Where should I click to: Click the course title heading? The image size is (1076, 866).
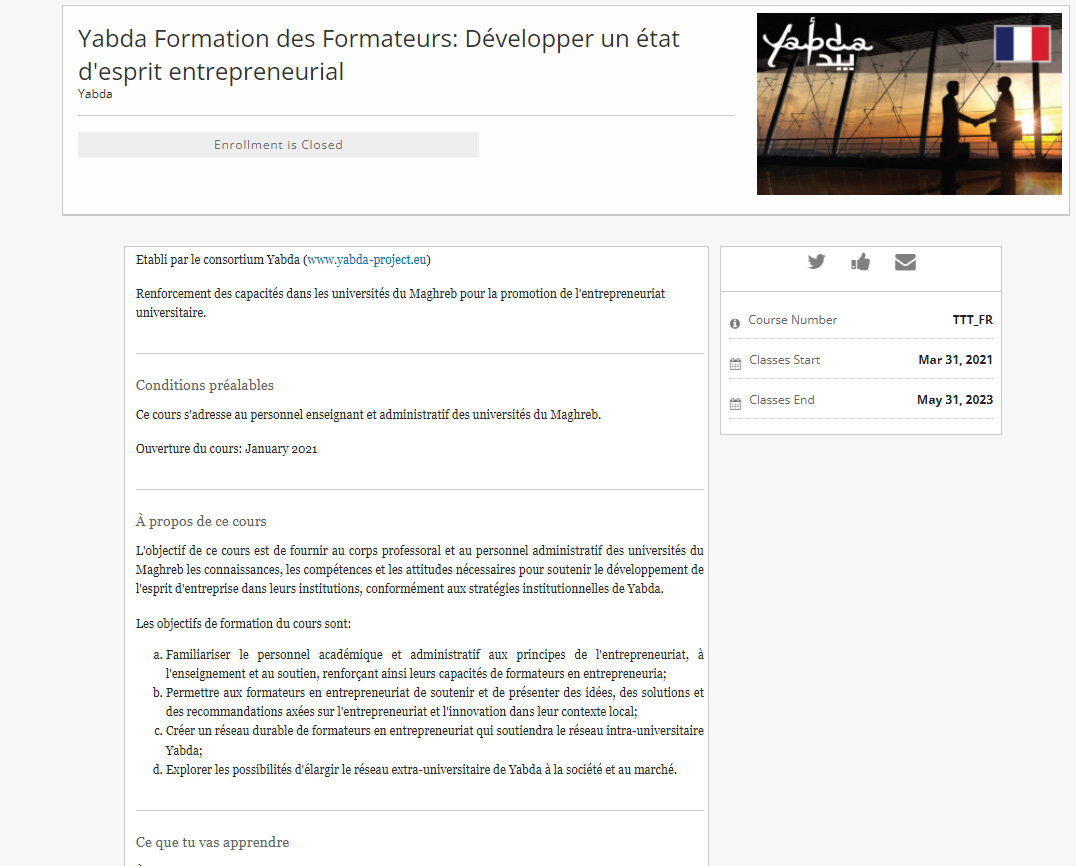[378, 55]
